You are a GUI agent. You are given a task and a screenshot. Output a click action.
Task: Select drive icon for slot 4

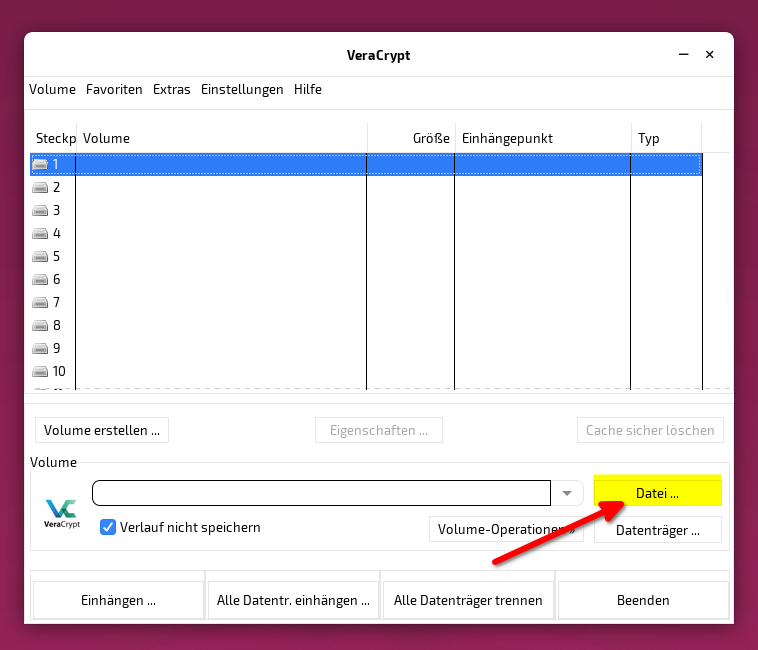point(40,234)
